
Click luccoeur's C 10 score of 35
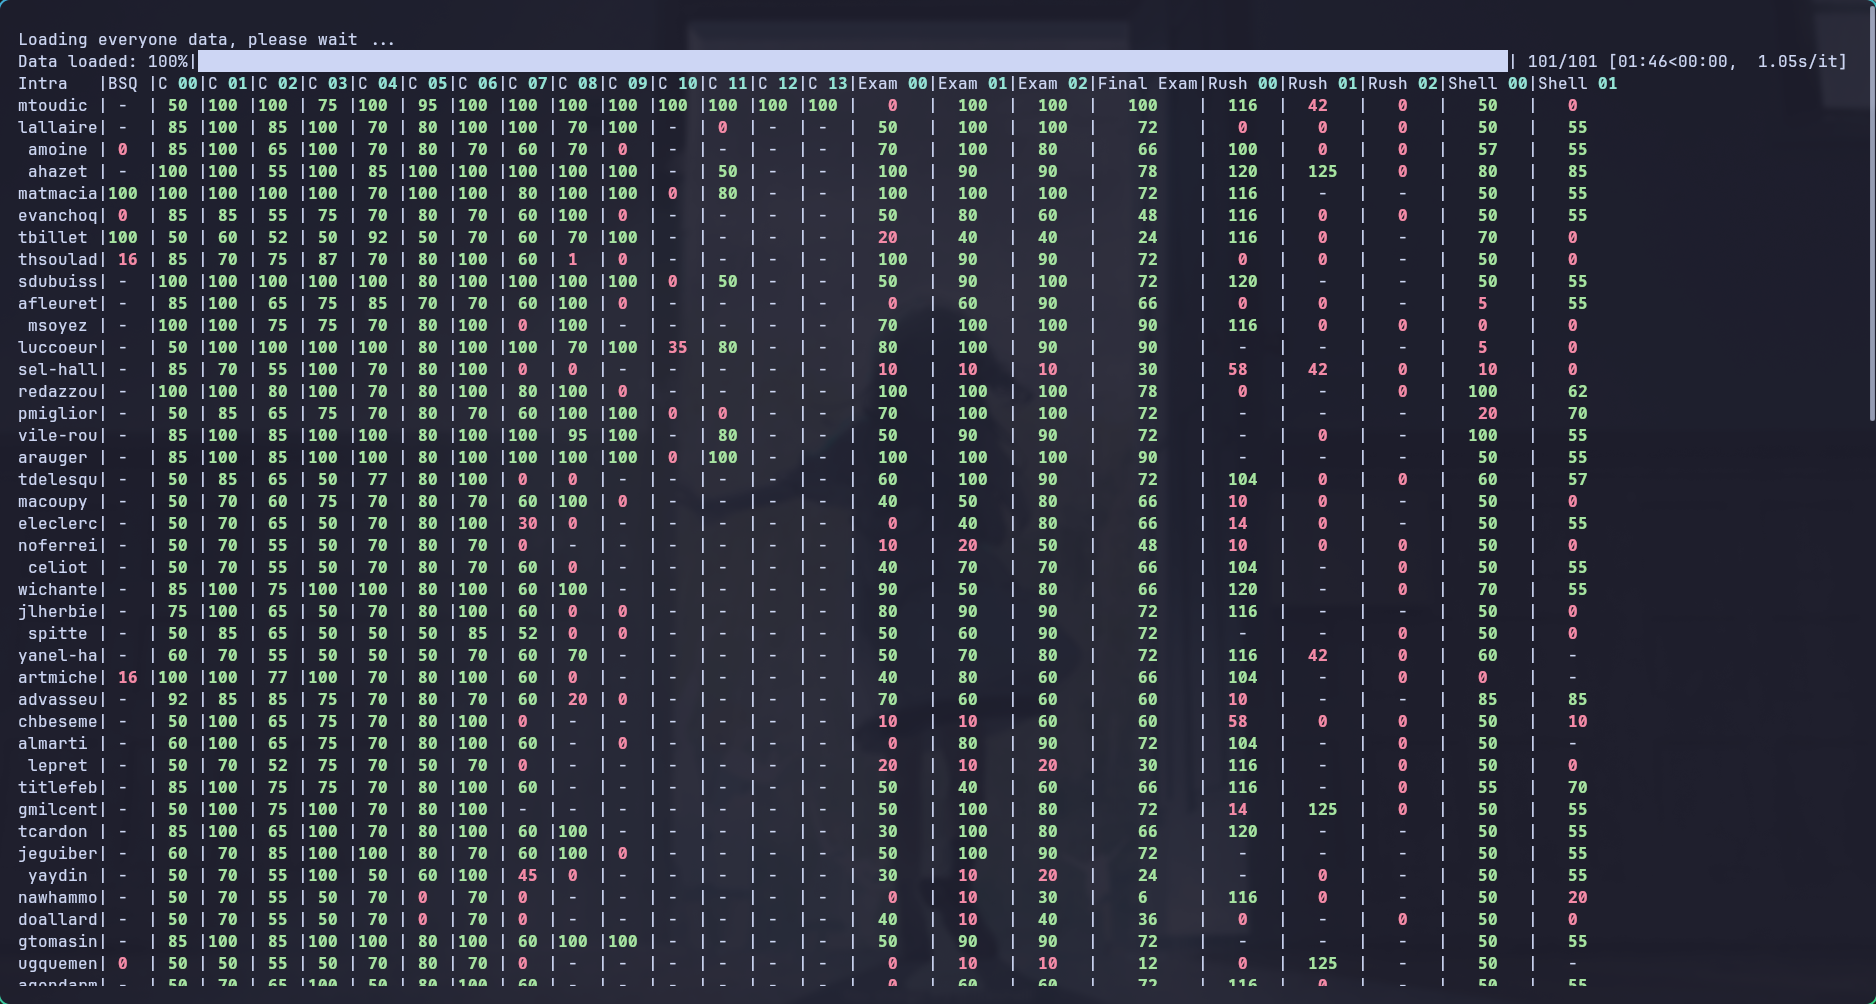678,347
